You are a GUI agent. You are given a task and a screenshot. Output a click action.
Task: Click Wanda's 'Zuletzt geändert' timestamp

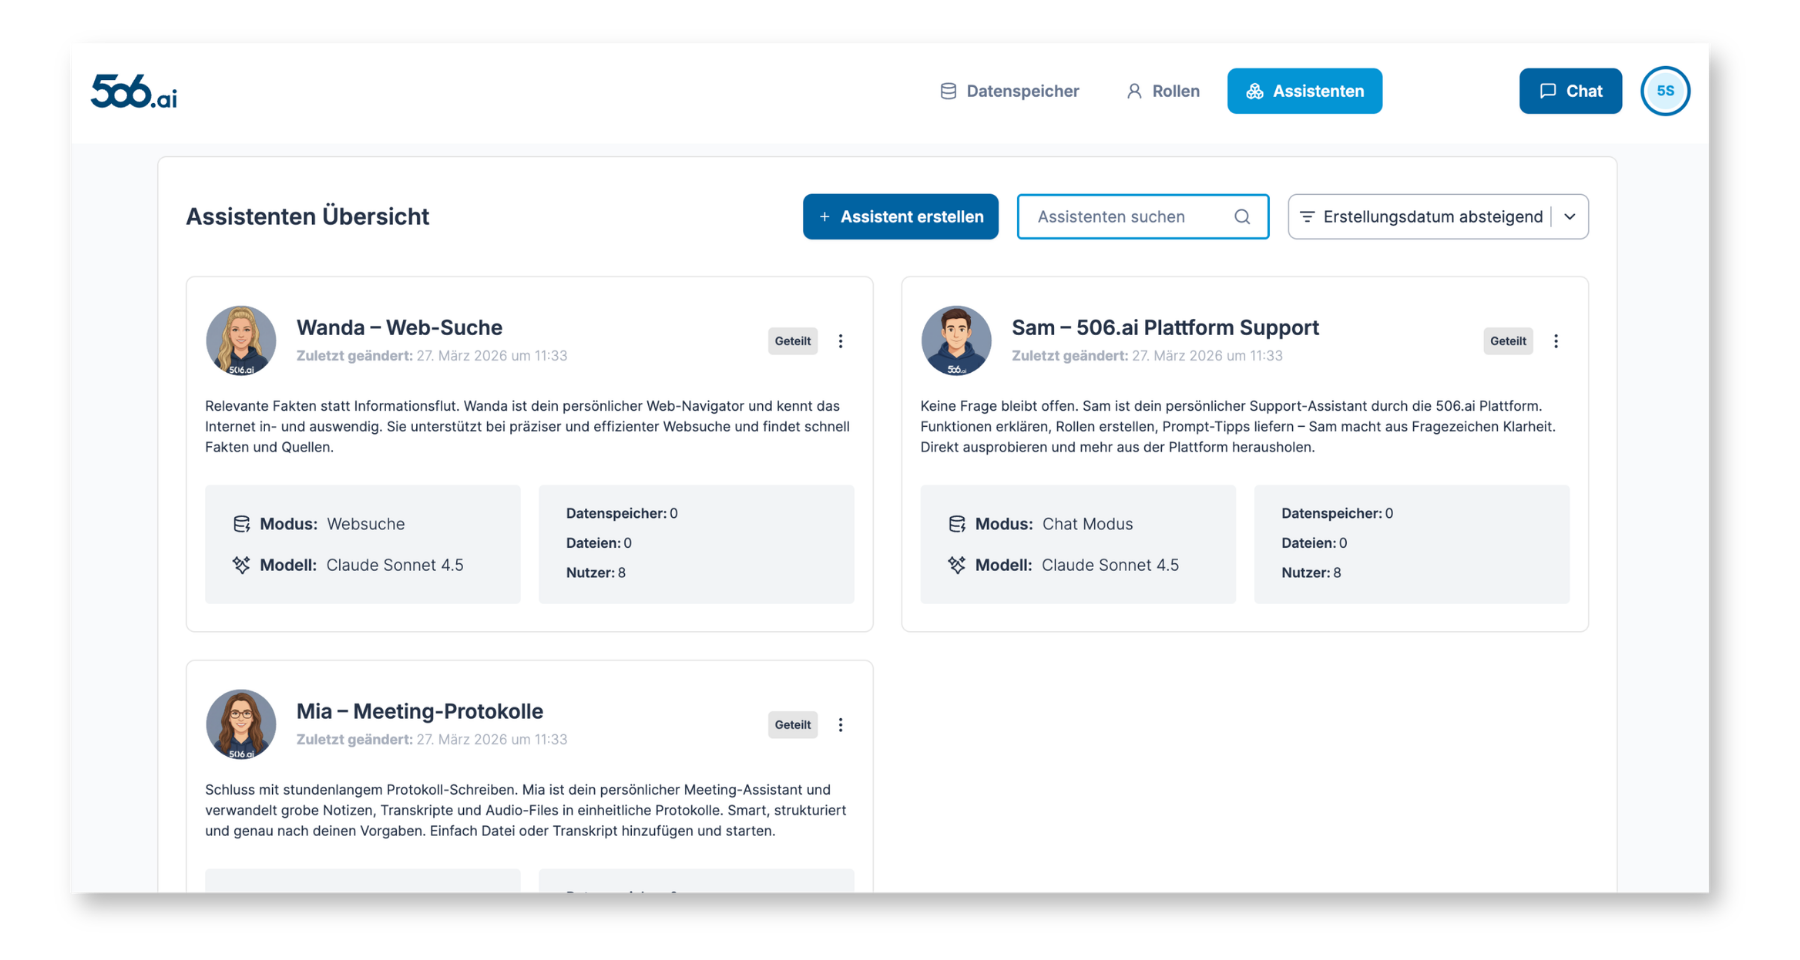pos(432,356)
